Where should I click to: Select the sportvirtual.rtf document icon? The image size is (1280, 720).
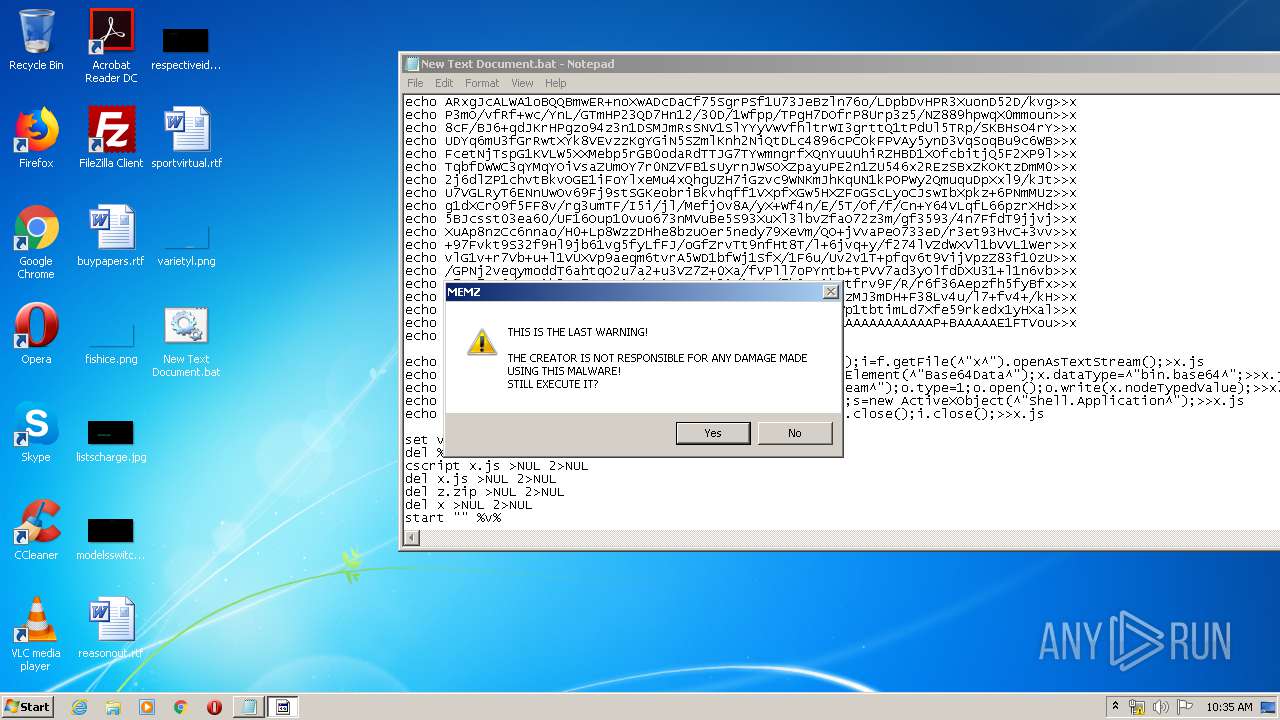click(186, 138)
